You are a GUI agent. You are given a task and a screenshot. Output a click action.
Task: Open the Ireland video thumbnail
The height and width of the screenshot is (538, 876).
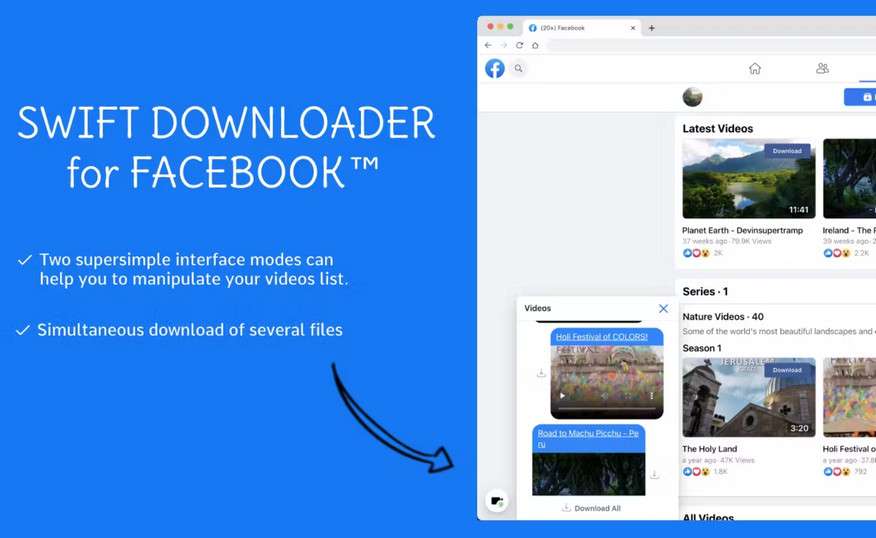[x=849, y=179]
